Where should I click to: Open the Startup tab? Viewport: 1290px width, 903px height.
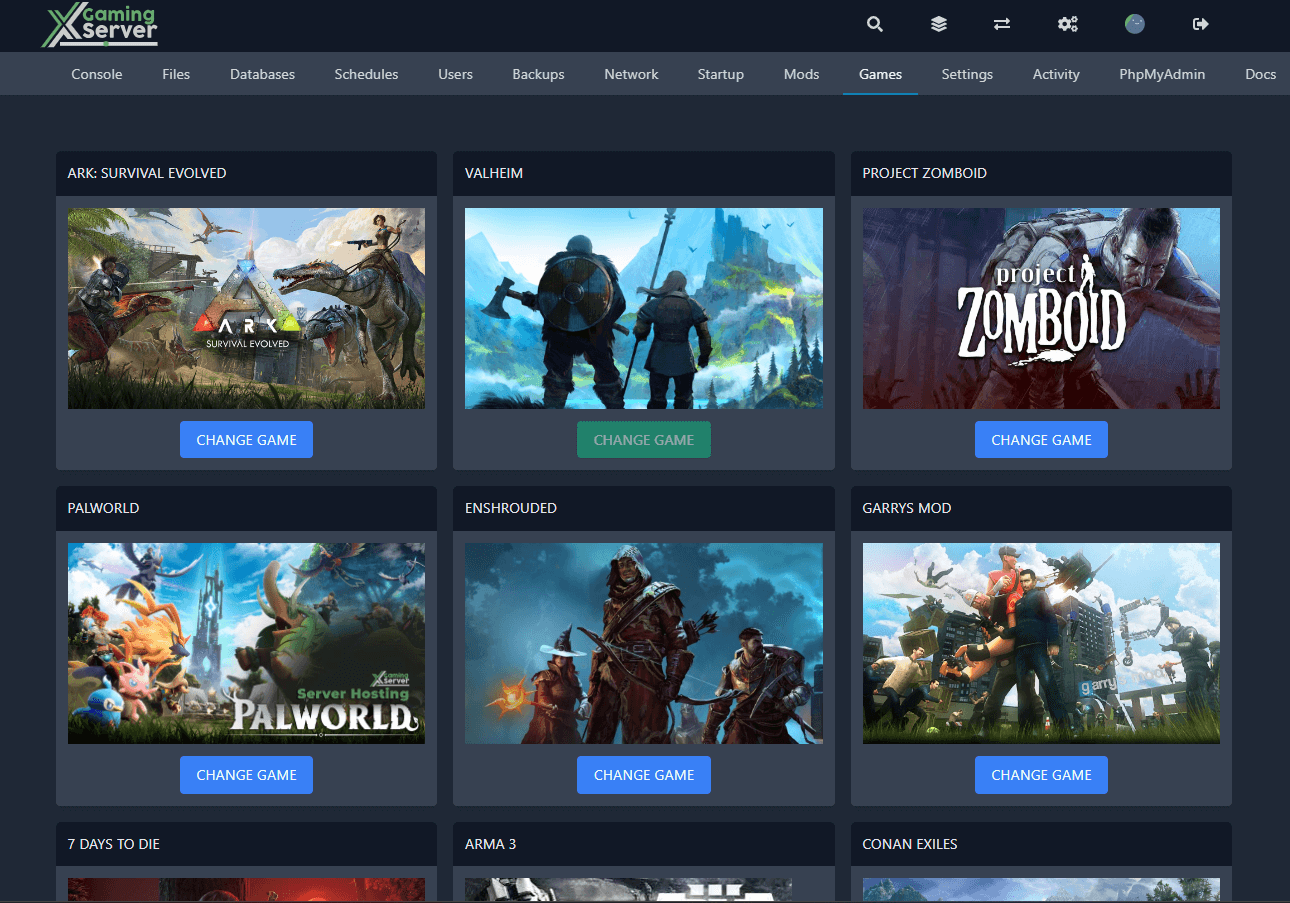[x=721, y=74]
